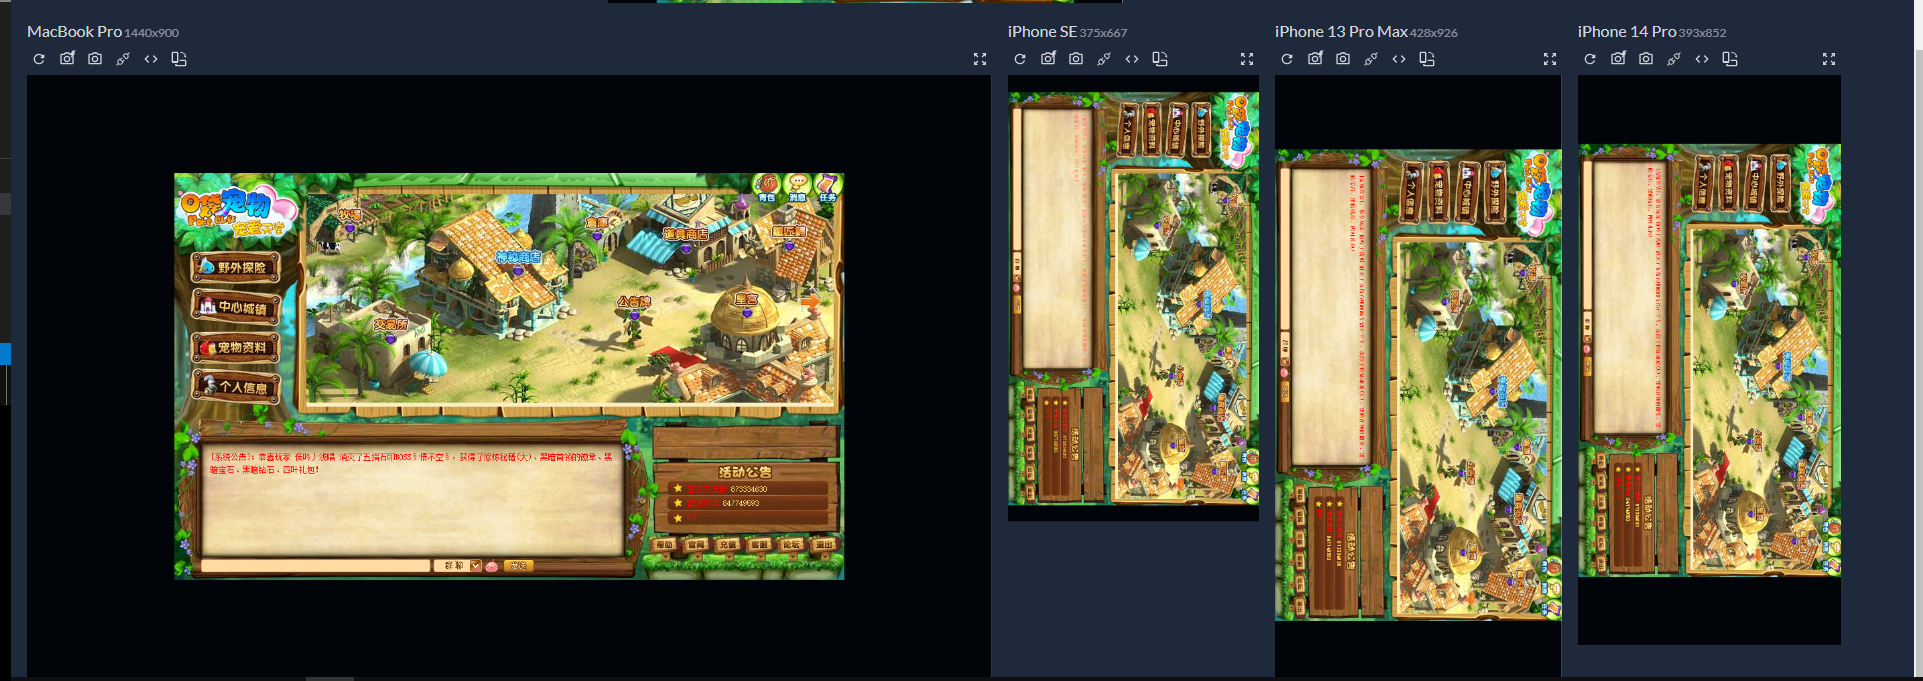Toggle event mirroring for MacBook Pro

pyautogui.click(x=123, y=59)
